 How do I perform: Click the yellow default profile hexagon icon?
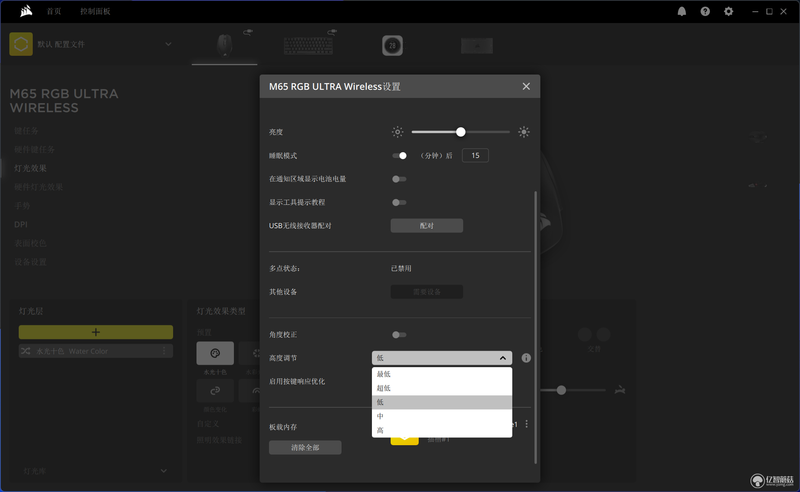[x=21, y=44]
